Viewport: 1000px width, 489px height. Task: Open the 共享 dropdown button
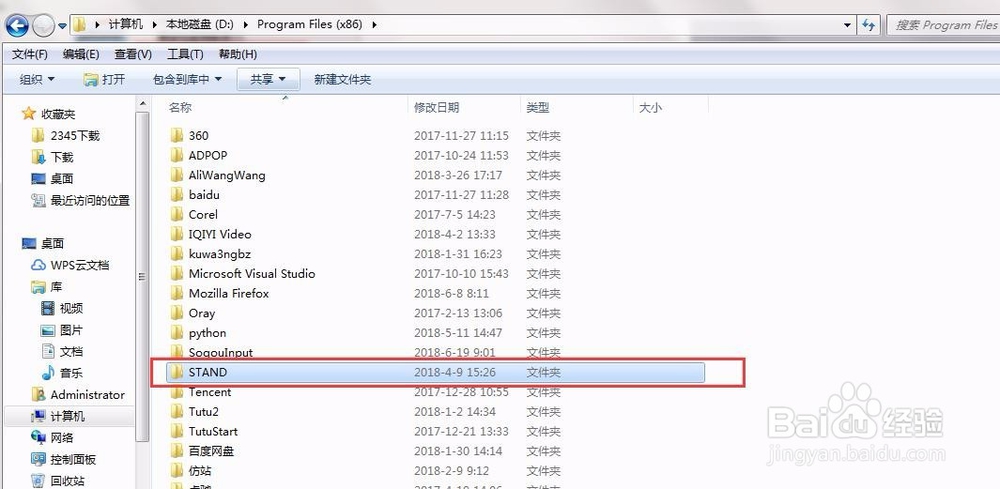coord(266,79)
